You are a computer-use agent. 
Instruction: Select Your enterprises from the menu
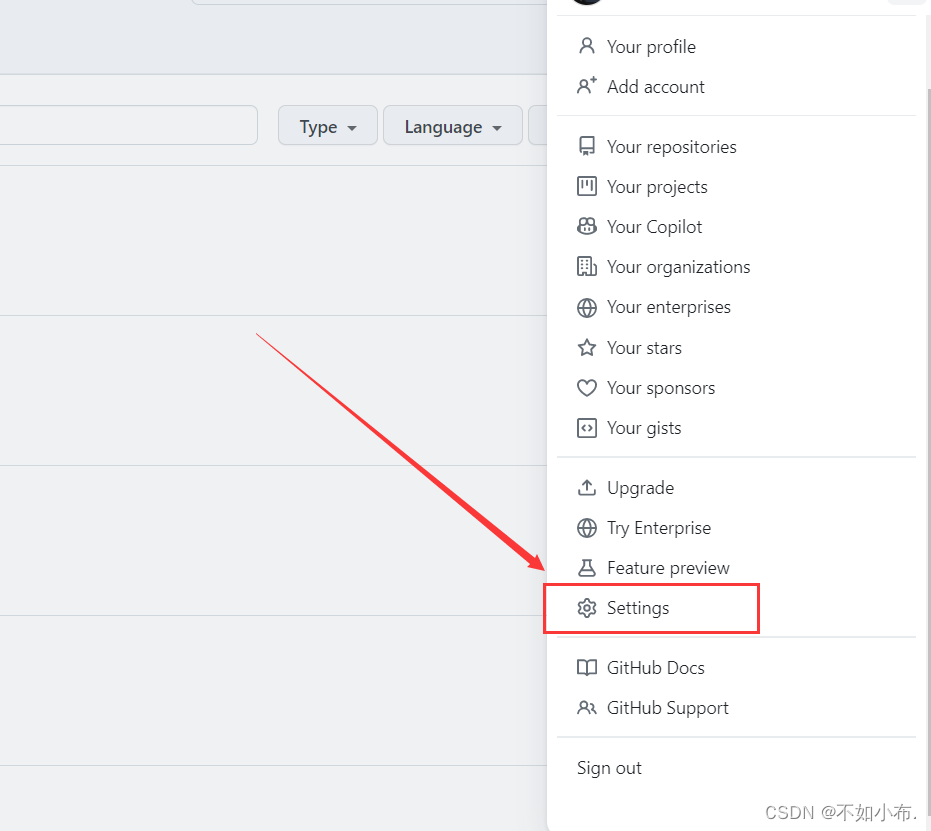(668, 307)
